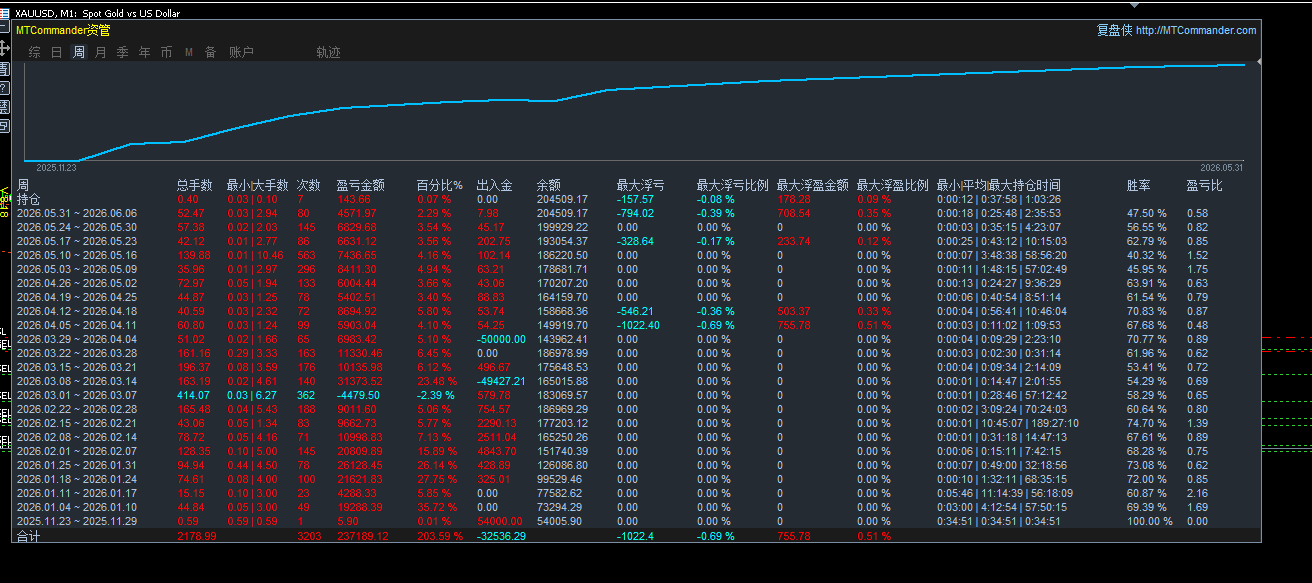The image size is (1312, 583).
Task: Click the 2025.11.23 start date on chart
Action: pyautogui.click(x=56, y=168)
